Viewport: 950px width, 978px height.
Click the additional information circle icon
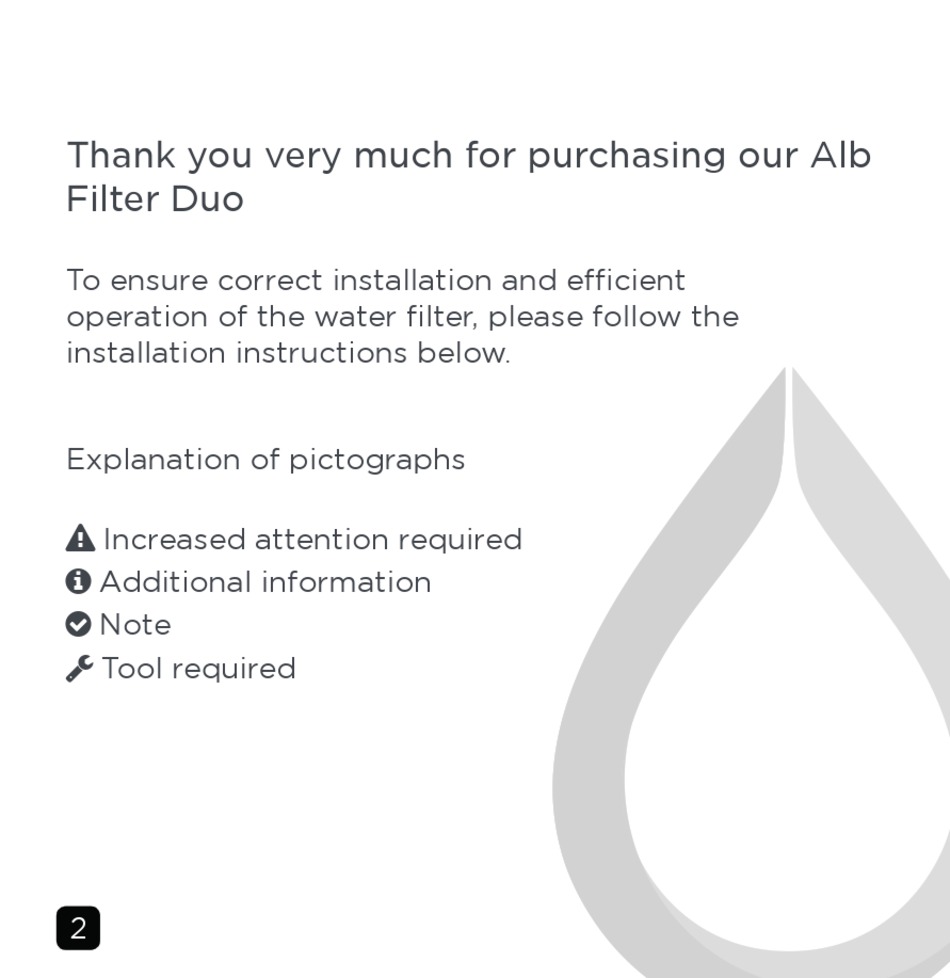pos(78,581)
